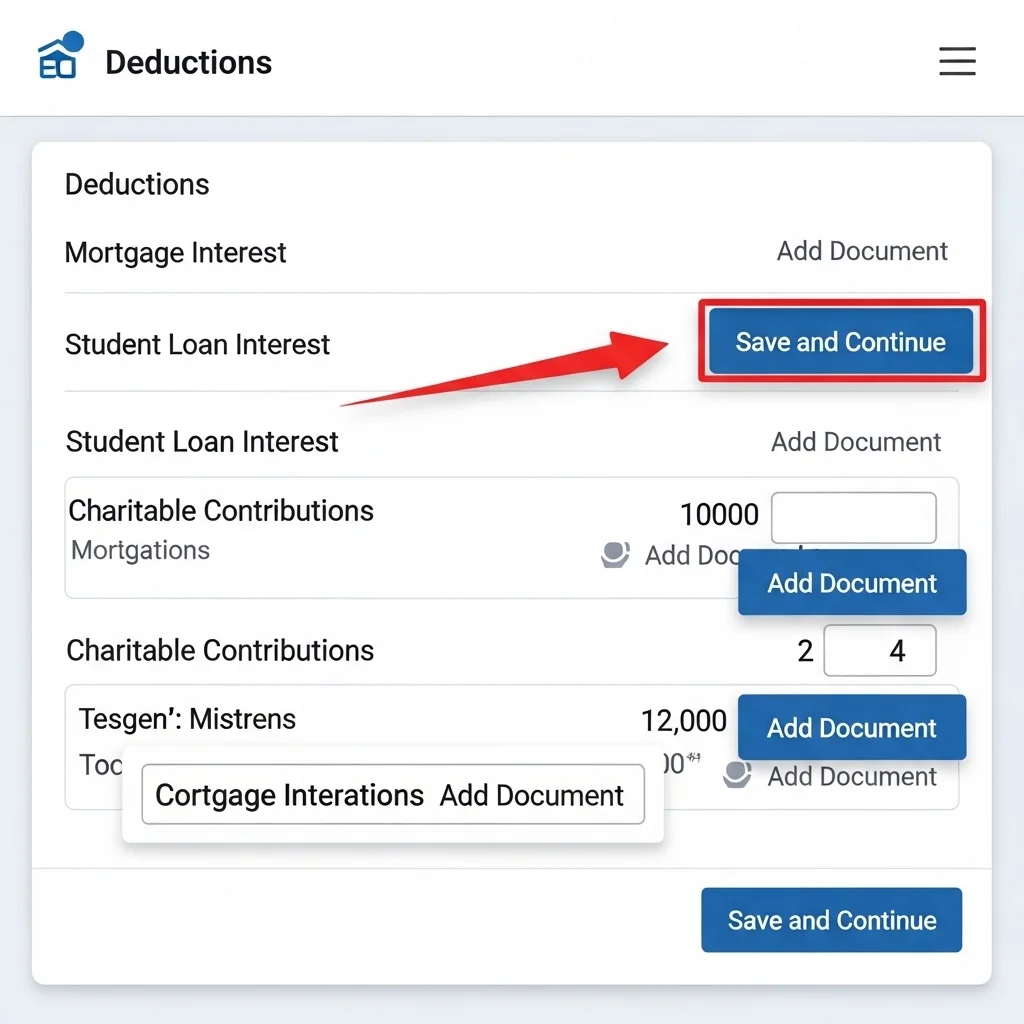Click Add Document link for Mortgage Interest
1024x1024 pixels.
[862, 251]
